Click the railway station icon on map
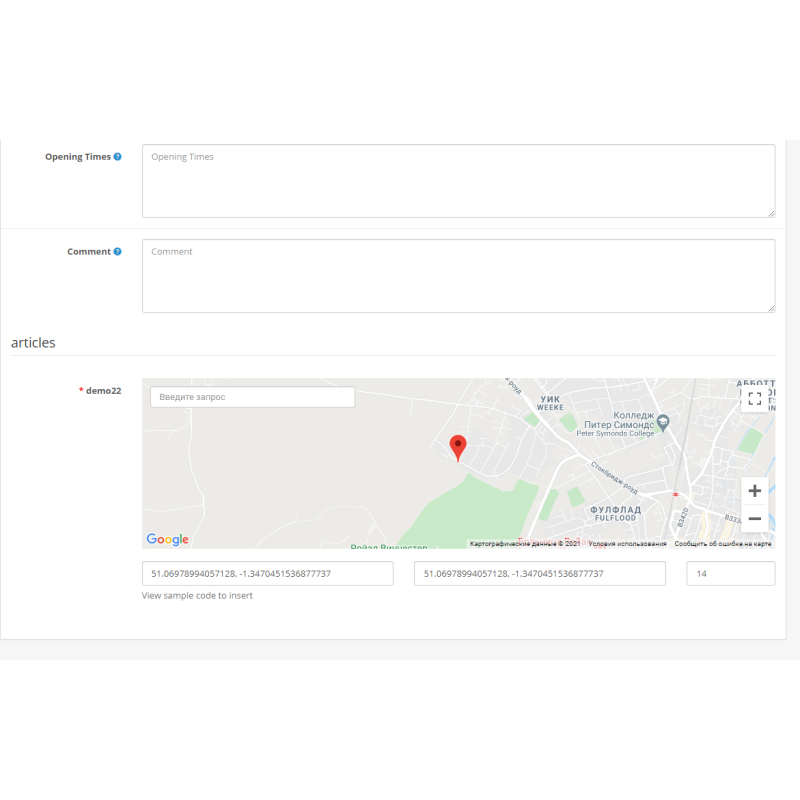 pyautogui.click(x=678, y=494)
